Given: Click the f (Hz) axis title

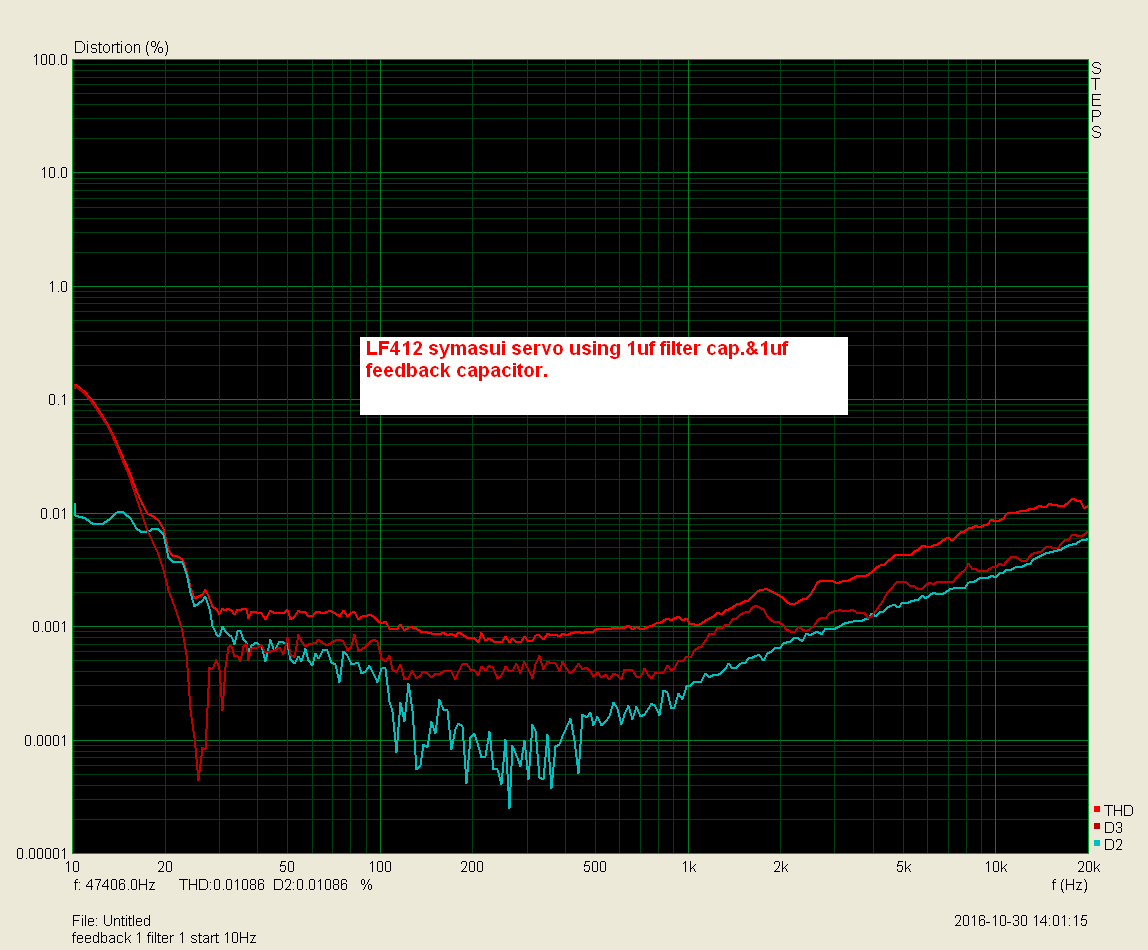Looking at the screenshot, I should (x=1070, y=885).
